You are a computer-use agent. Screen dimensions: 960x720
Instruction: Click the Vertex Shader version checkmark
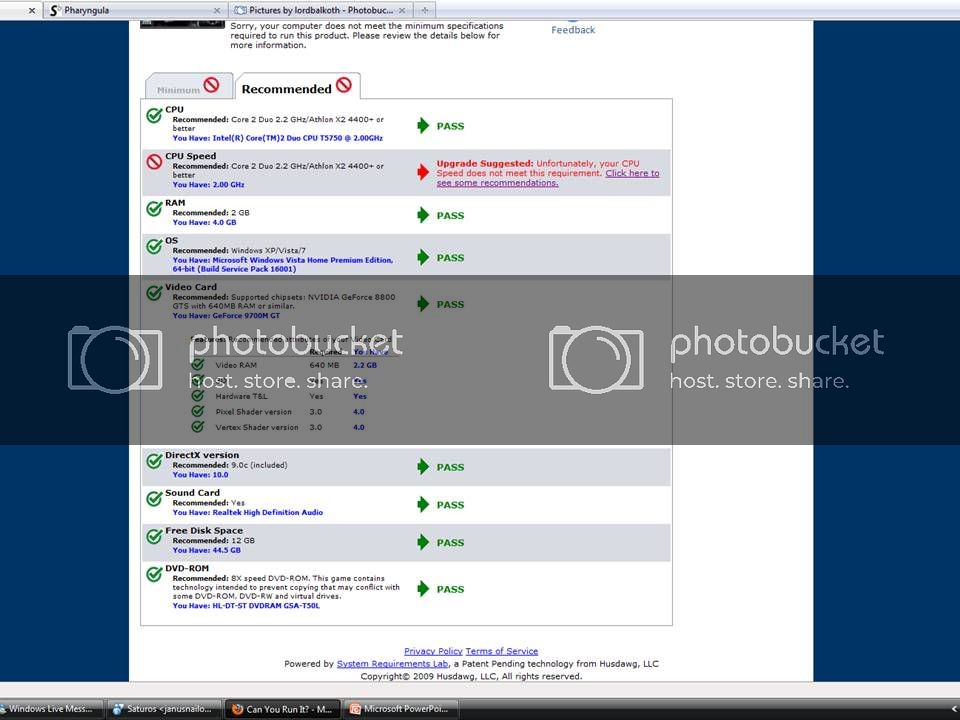tap(198, 427)
